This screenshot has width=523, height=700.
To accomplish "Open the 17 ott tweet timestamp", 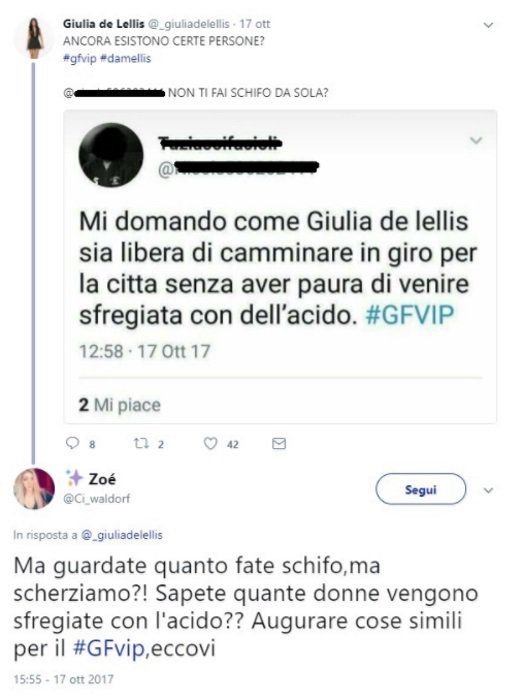I will (255, 24).
